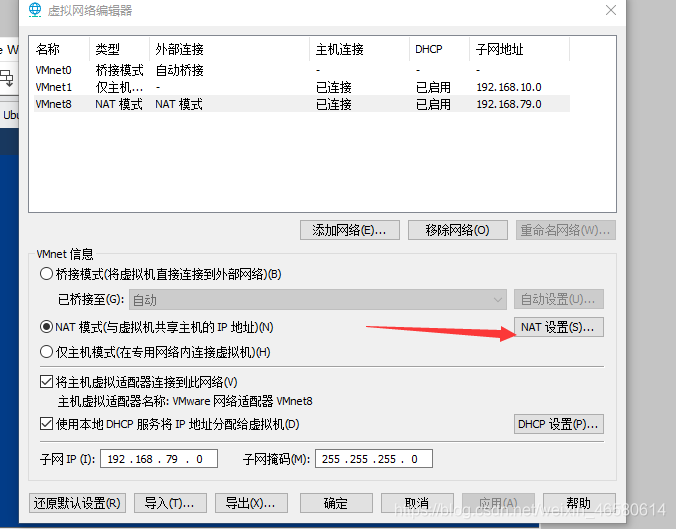The height and width of the screenshot is (529, 676).
Task: Click the DHCP column header
Action: point(439,49)
